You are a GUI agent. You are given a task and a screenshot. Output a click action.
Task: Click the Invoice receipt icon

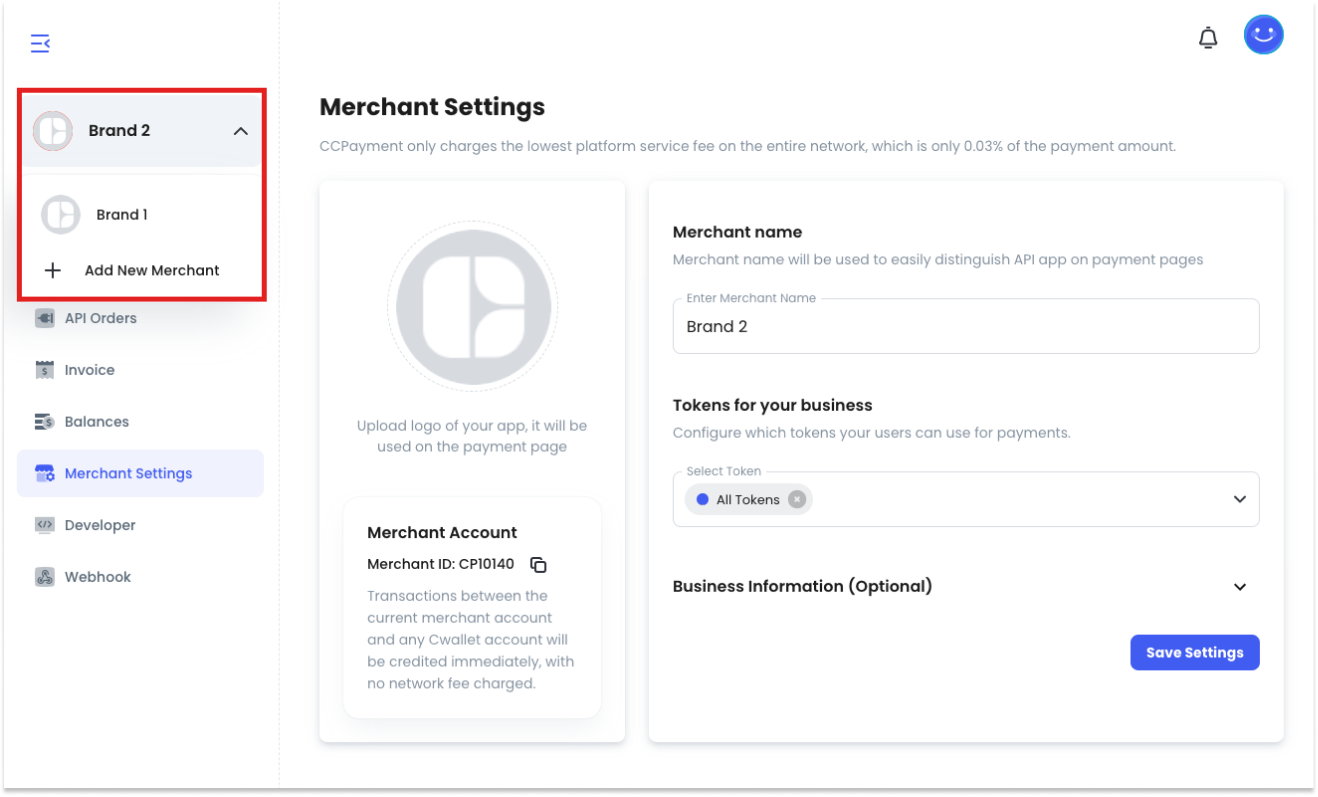pos(45,370)
